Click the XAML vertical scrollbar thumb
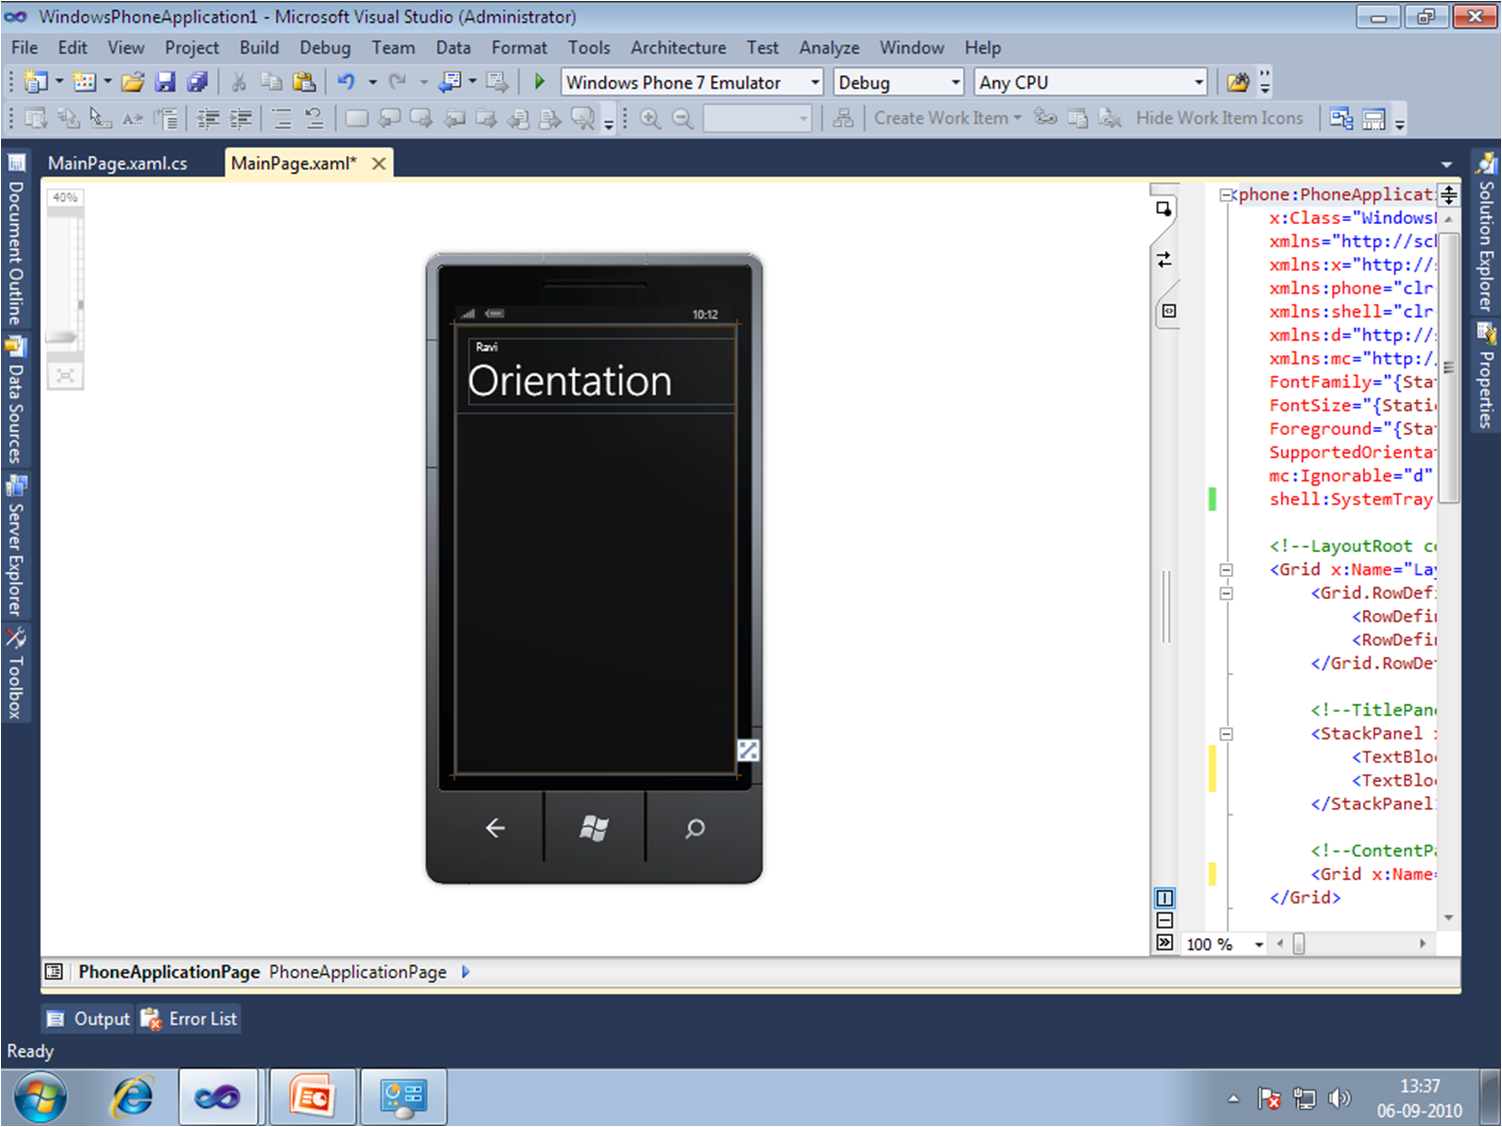The height and width of the screenshot is (1127, 1502). [1448, 368]
